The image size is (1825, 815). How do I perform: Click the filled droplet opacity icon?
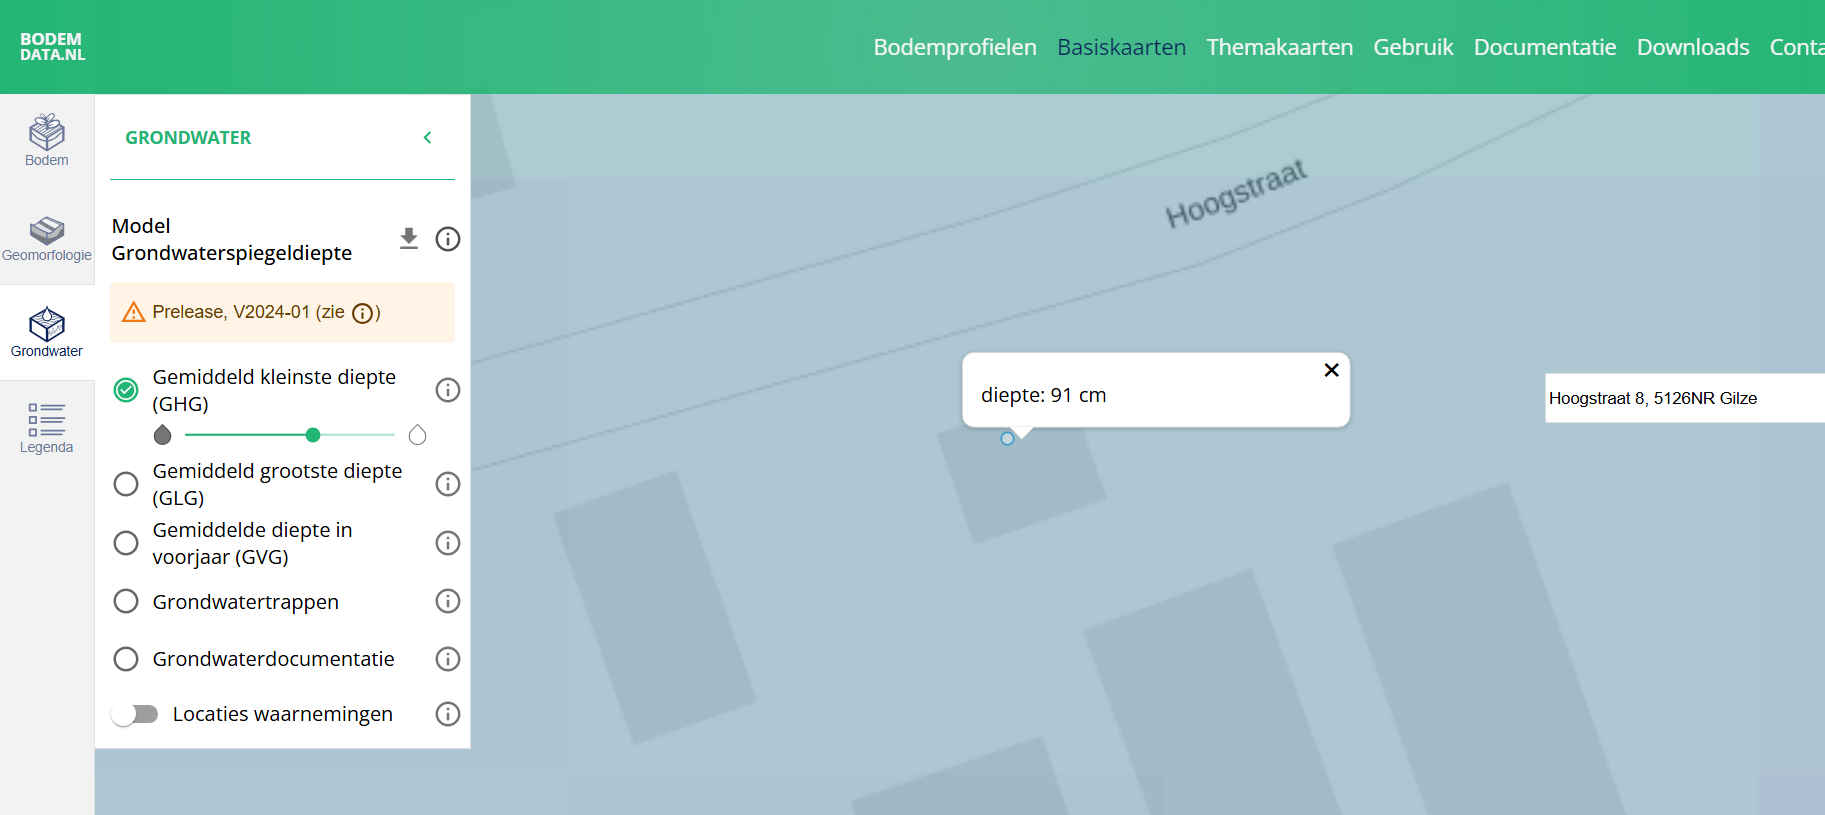(x=163, y=435)
